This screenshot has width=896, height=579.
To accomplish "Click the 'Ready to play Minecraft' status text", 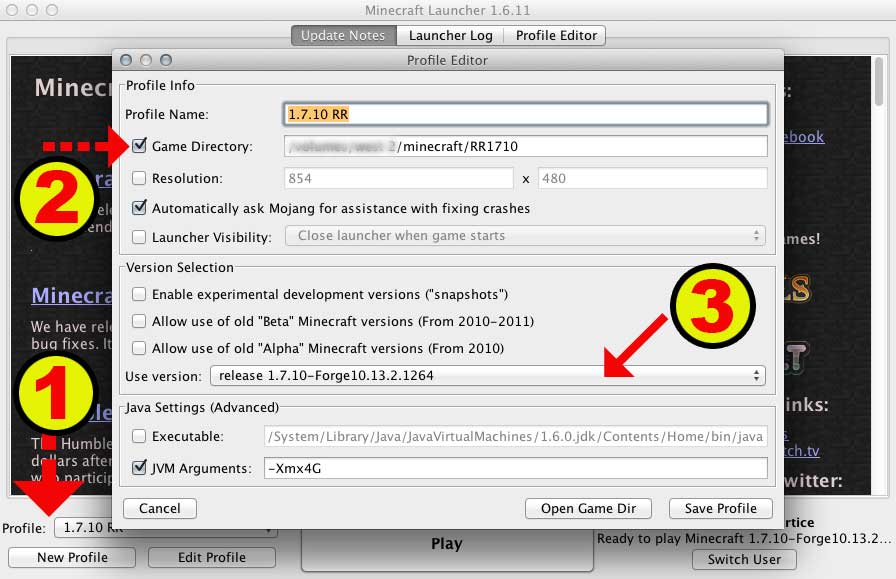I will 743,538.
